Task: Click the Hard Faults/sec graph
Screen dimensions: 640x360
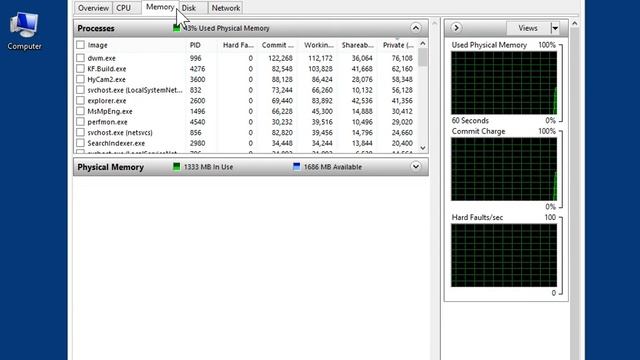Action: 504,255
